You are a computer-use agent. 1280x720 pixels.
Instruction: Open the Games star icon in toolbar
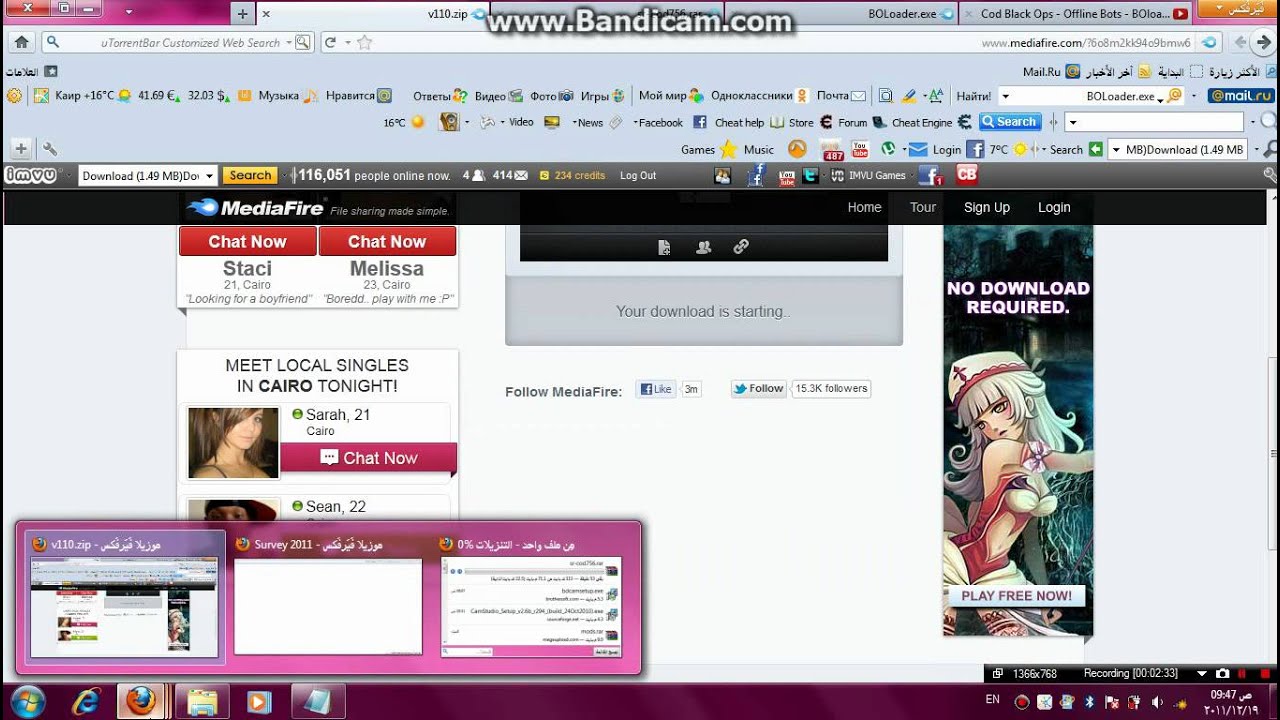point(728,149)
